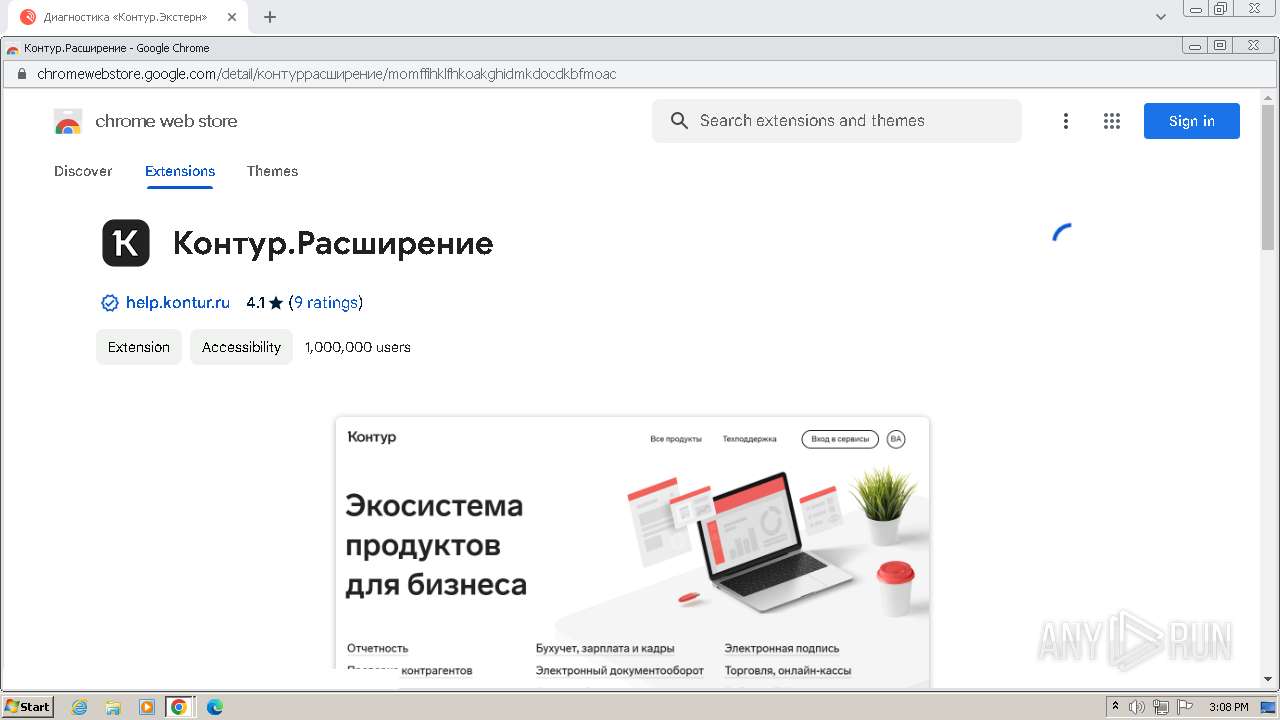Open Internet Explorer from taskbar
Viewport: 1280px width, 720px height.
point(80,707)
